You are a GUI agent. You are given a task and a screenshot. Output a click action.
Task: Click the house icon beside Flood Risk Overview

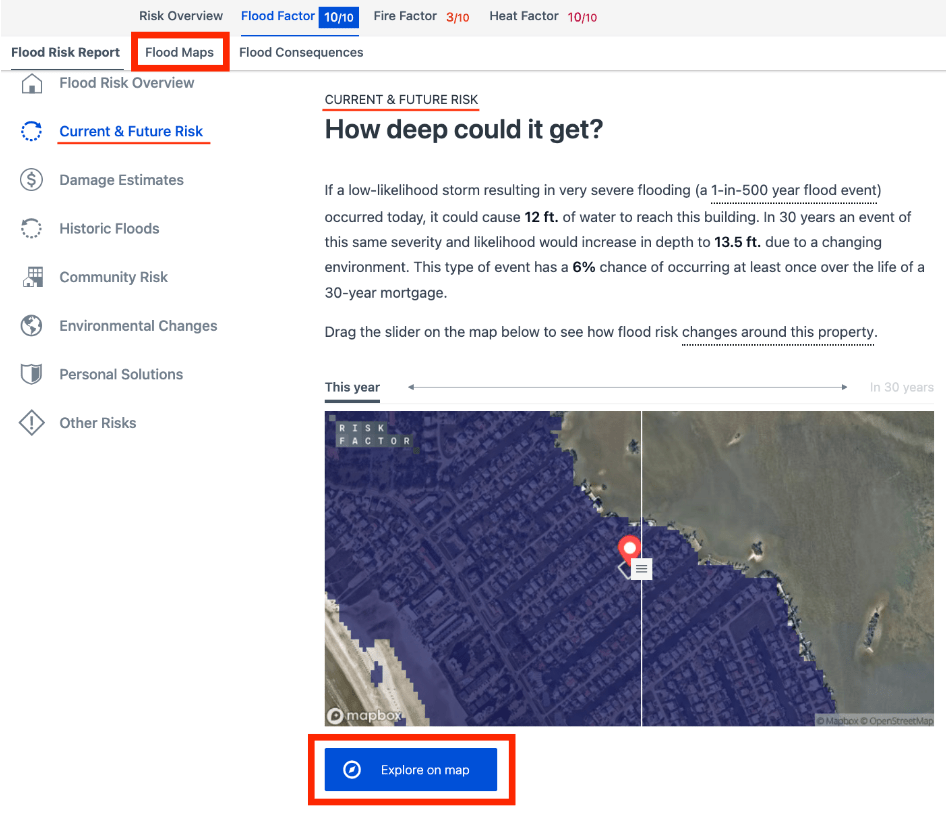(x=31, y=83)
